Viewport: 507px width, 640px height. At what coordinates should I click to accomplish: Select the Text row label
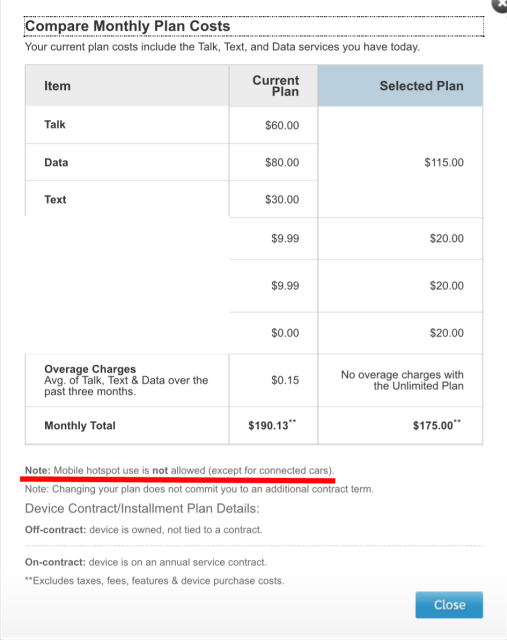[x=55, y=200]
